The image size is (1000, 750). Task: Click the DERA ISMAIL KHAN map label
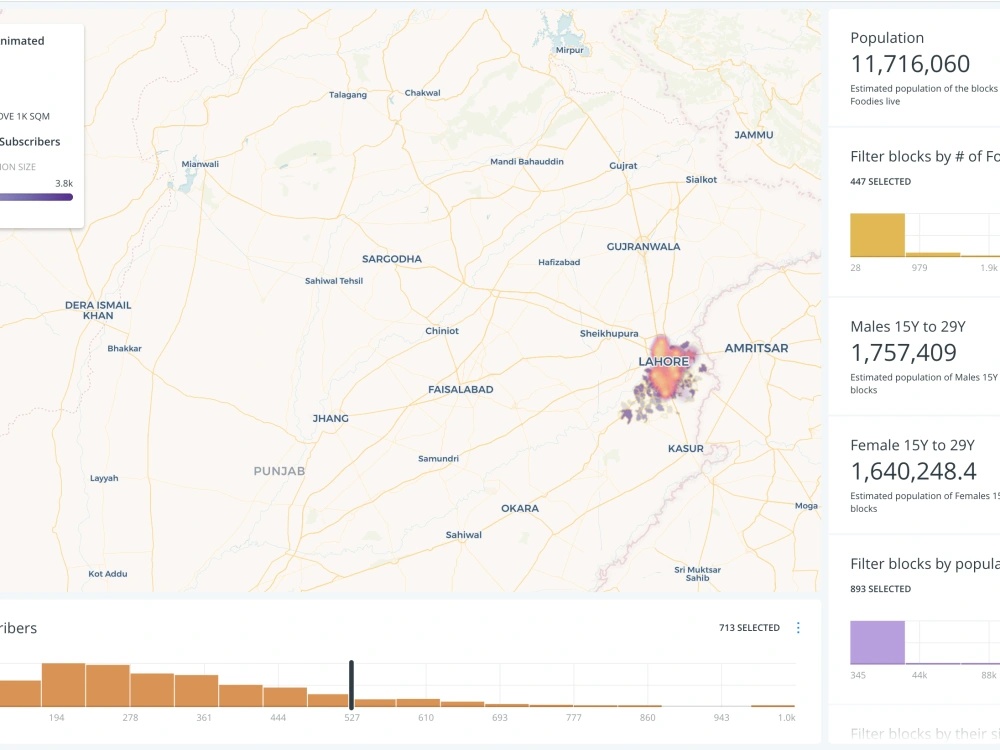[98, 311]
